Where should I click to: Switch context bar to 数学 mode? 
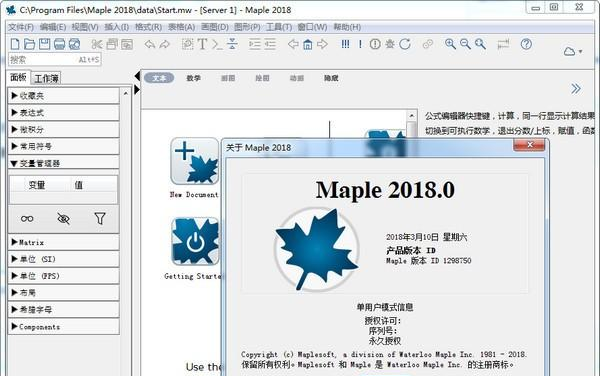194,78
